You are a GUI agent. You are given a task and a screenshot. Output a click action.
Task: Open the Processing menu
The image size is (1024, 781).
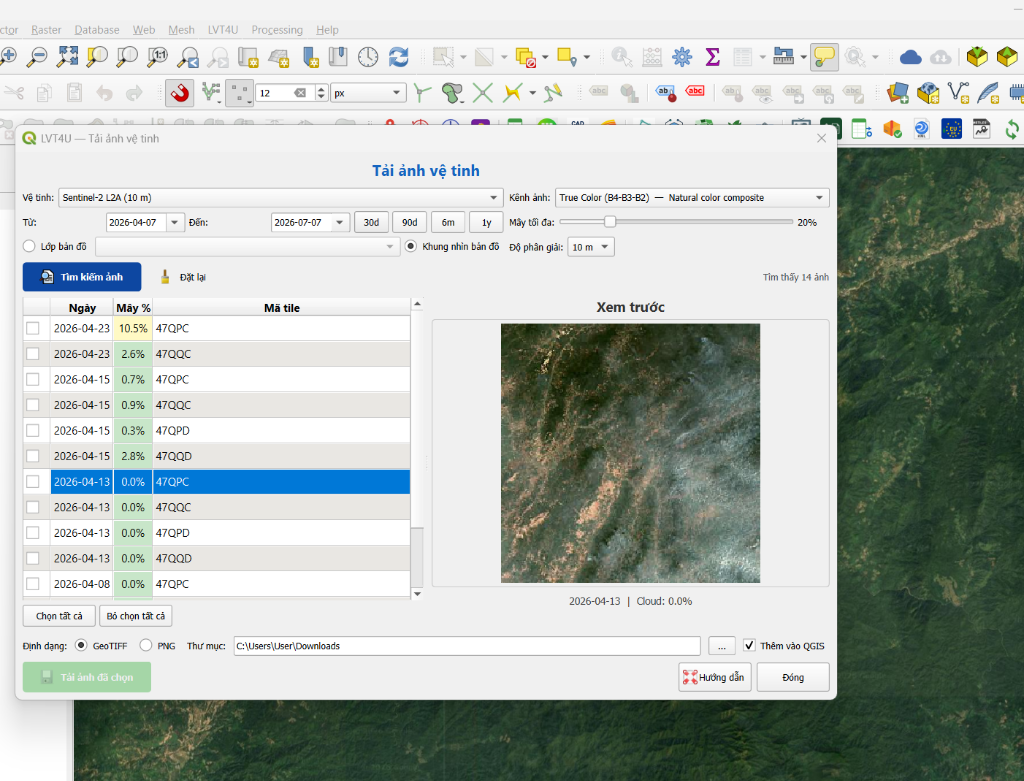277,30
